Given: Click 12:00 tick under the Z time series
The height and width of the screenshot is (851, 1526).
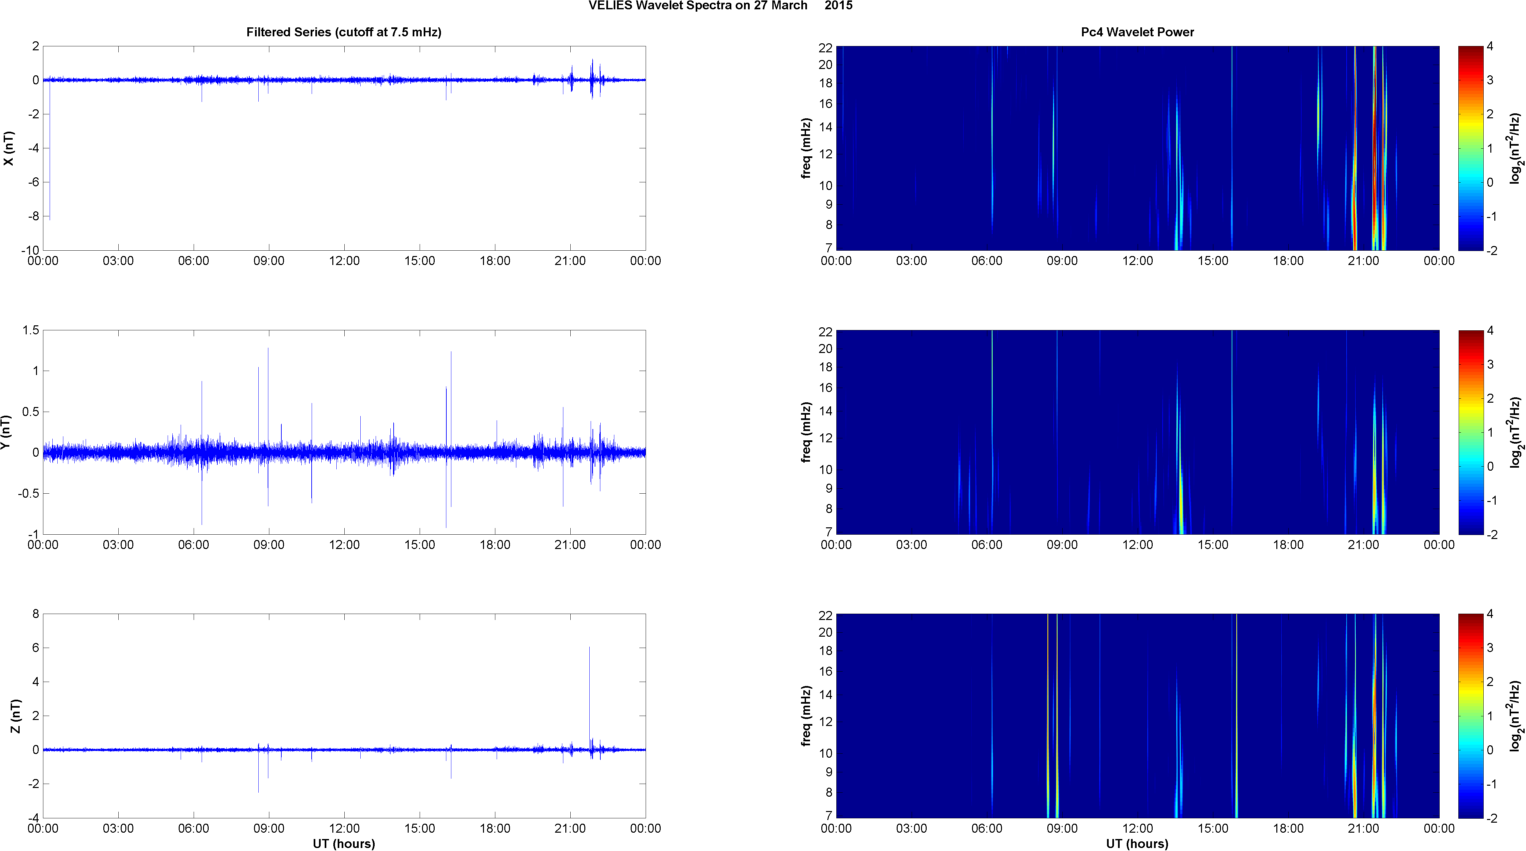Looking at the screenshot, I should click(x=344, y=828).
